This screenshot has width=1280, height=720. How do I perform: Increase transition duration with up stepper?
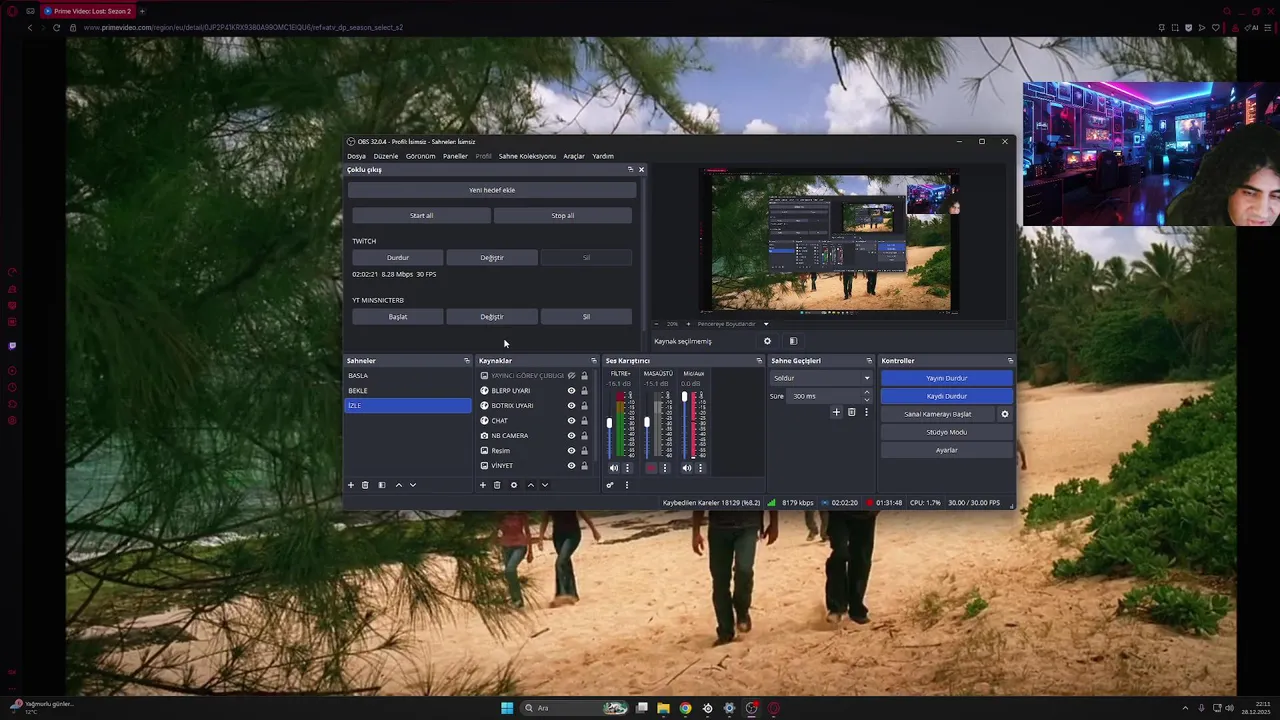tap(866, 393)
